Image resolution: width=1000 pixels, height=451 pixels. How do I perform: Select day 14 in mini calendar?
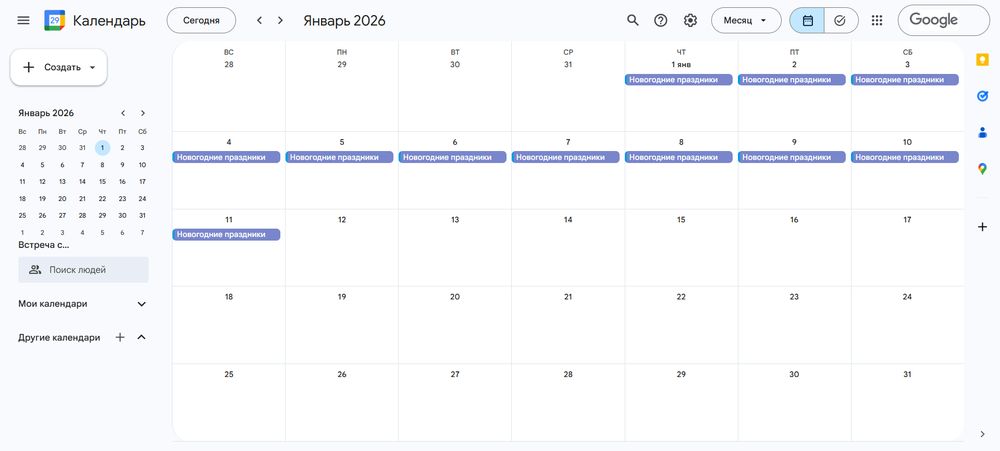(x=82, y=182)
